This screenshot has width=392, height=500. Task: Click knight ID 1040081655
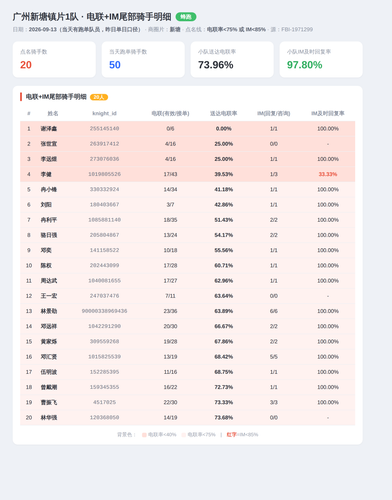tap(104, 281)
